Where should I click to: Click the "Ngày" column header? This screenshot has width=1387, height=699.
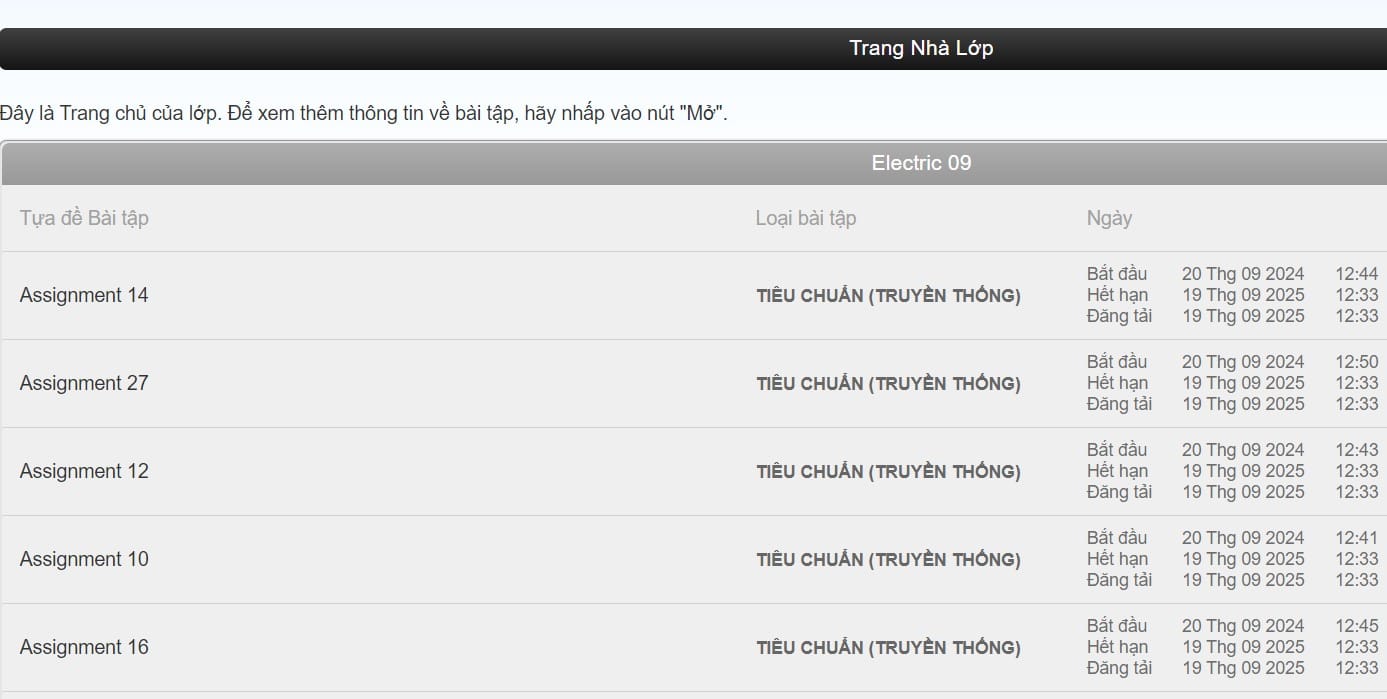click(1109, 218)
